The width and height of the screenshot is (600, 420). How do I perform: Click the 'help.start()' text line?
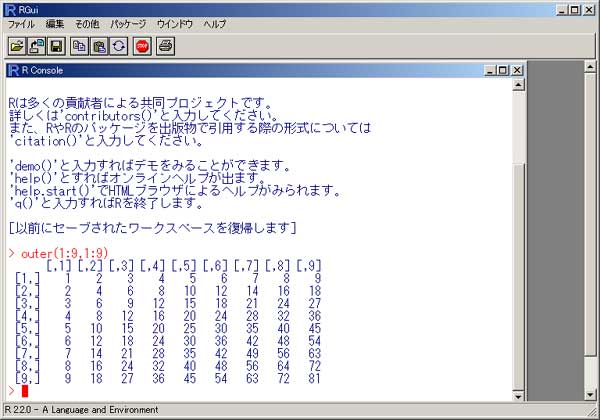point(174,190)
